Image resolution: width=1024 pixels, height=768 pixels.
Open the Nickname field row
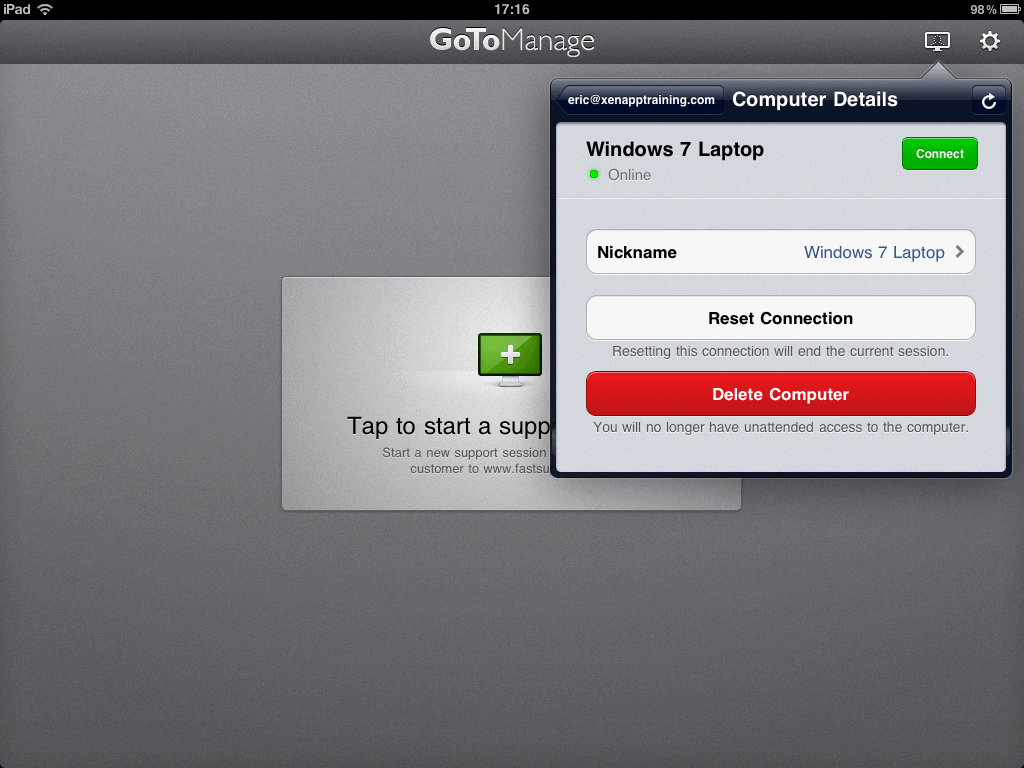tap(780, 252)
